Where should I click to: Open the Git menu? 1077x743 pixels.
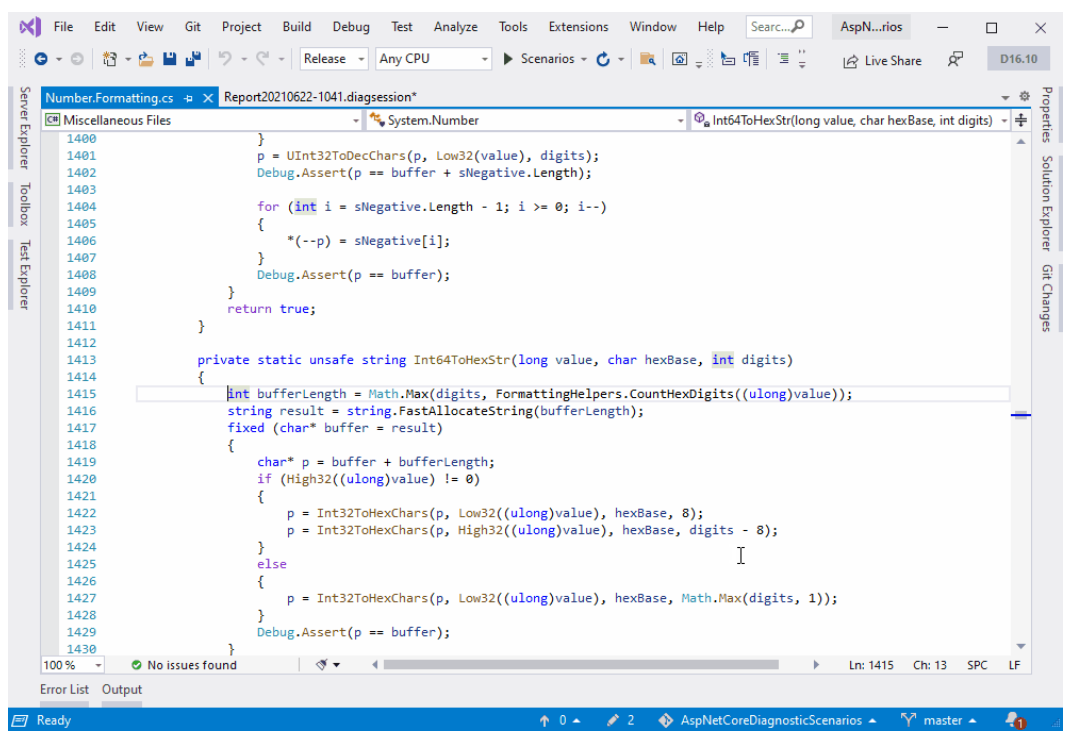(x=192, y=27)
